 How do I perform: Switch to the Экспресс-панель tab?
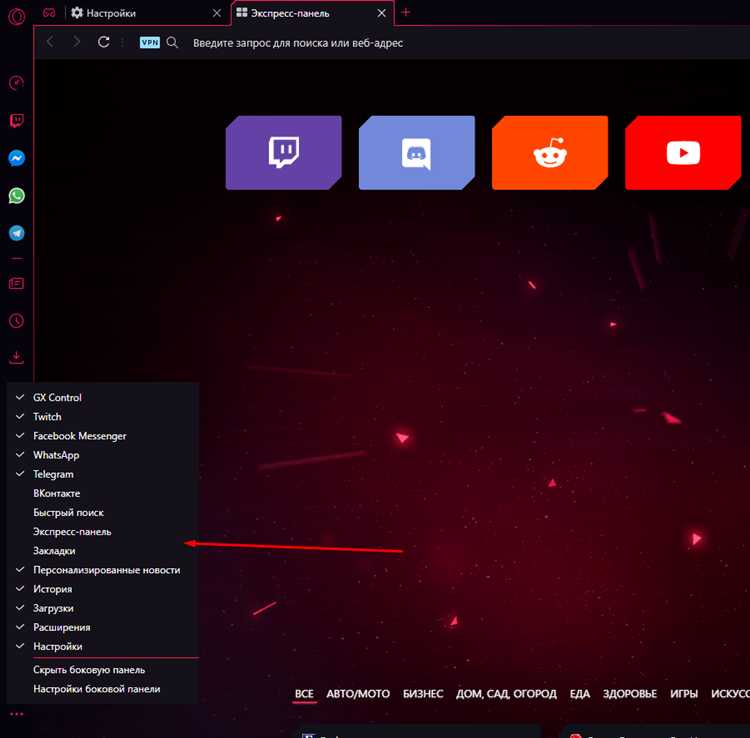313,13
